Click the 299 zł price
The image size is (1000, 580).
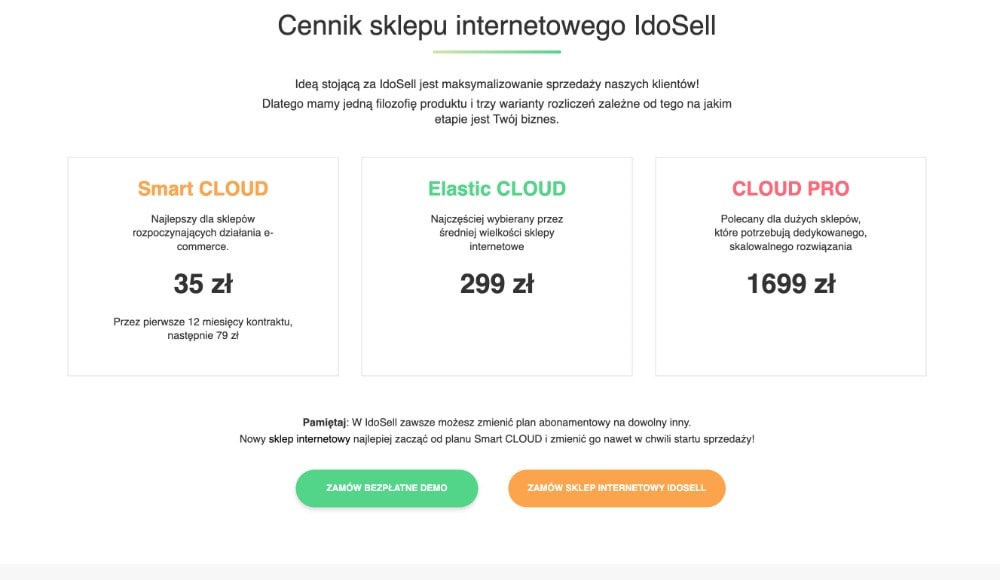(497, 284)
